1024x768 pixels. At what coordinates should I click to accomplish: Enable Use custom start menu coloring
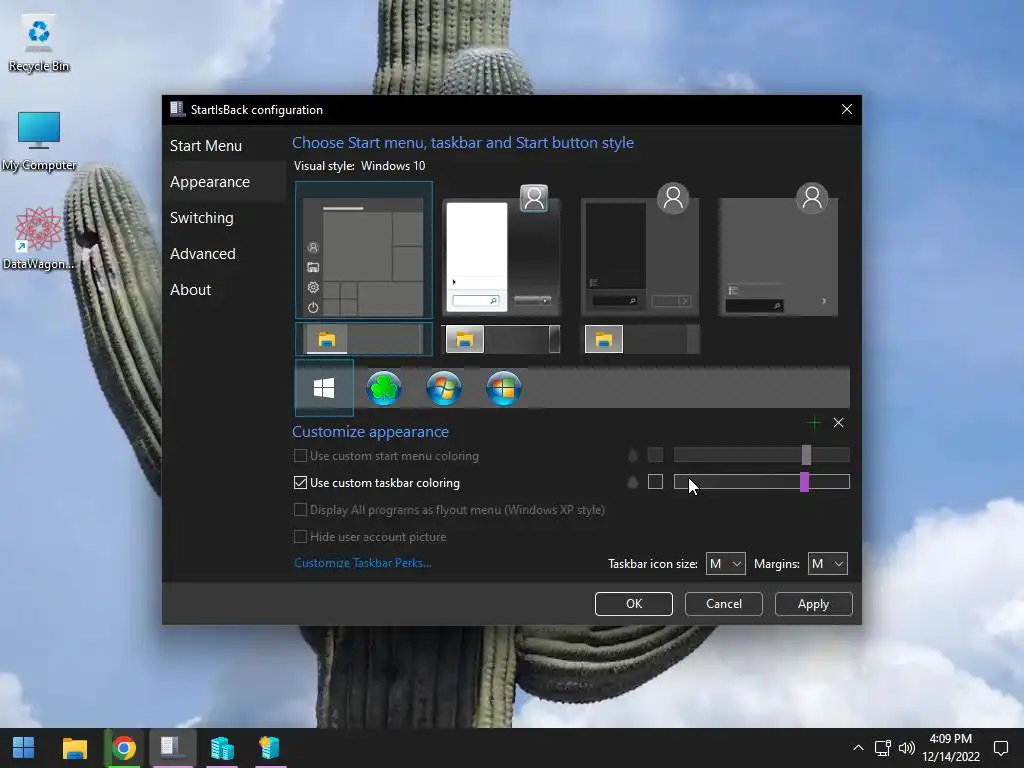coord(300,456)
